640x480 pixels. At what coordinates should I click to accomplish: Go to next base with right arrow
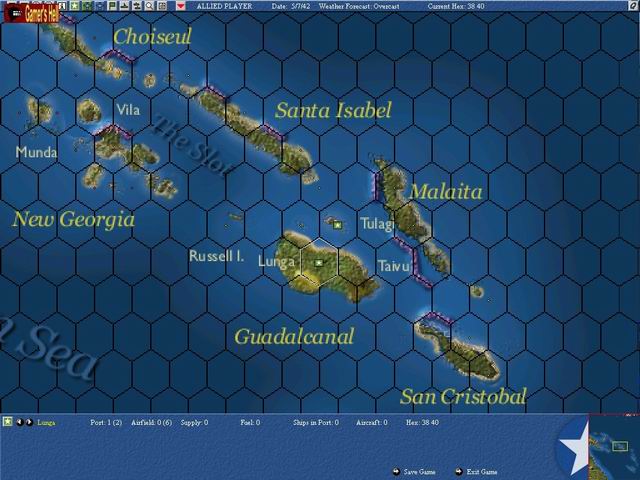29,422
